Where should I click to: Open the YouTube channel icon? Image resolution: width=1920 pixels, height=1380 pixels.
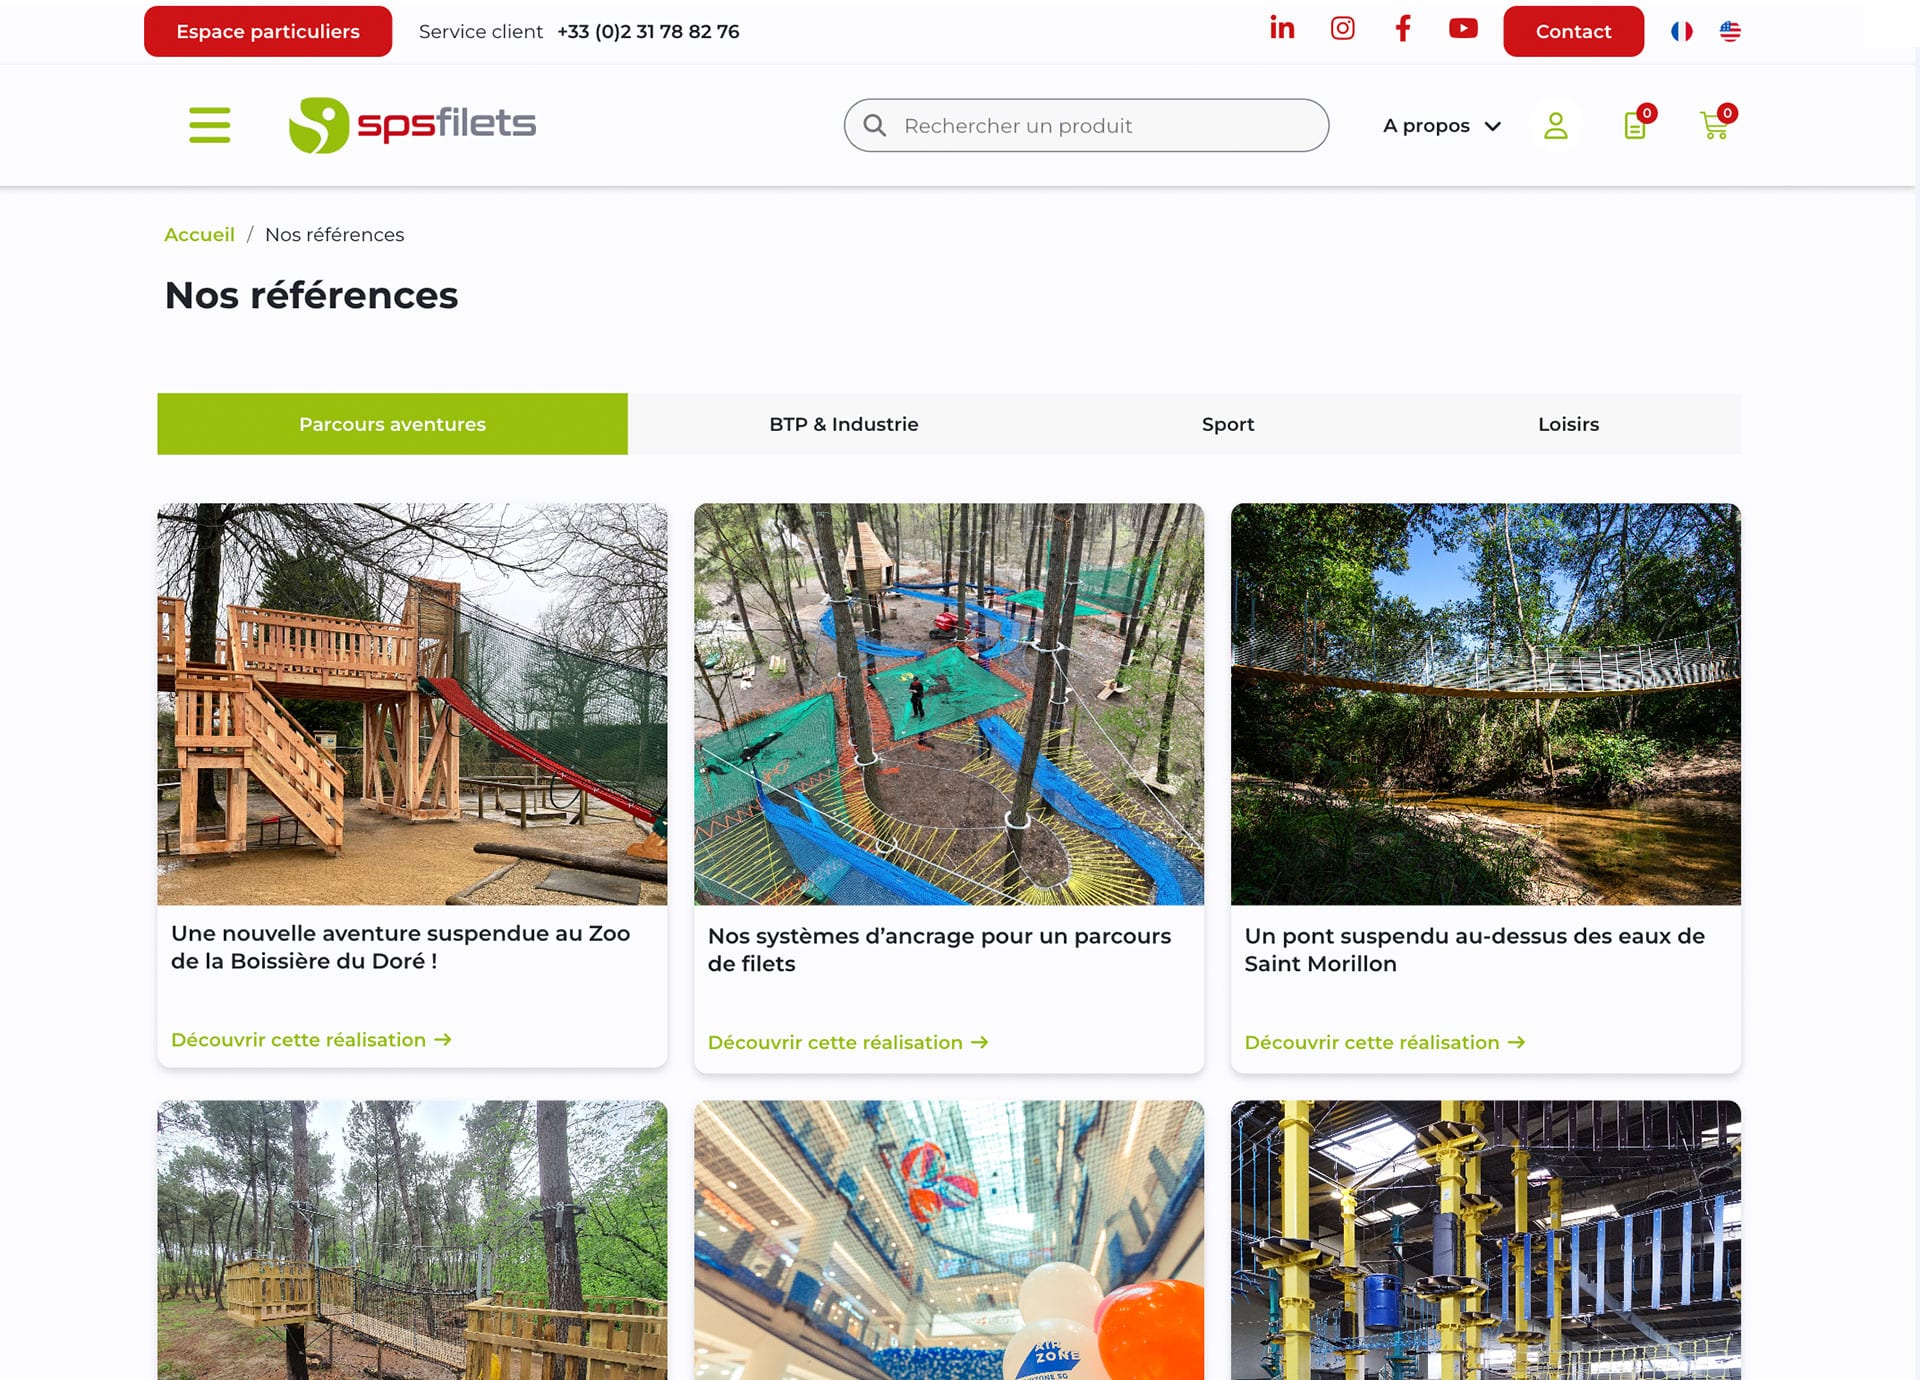pos(1463,28)
